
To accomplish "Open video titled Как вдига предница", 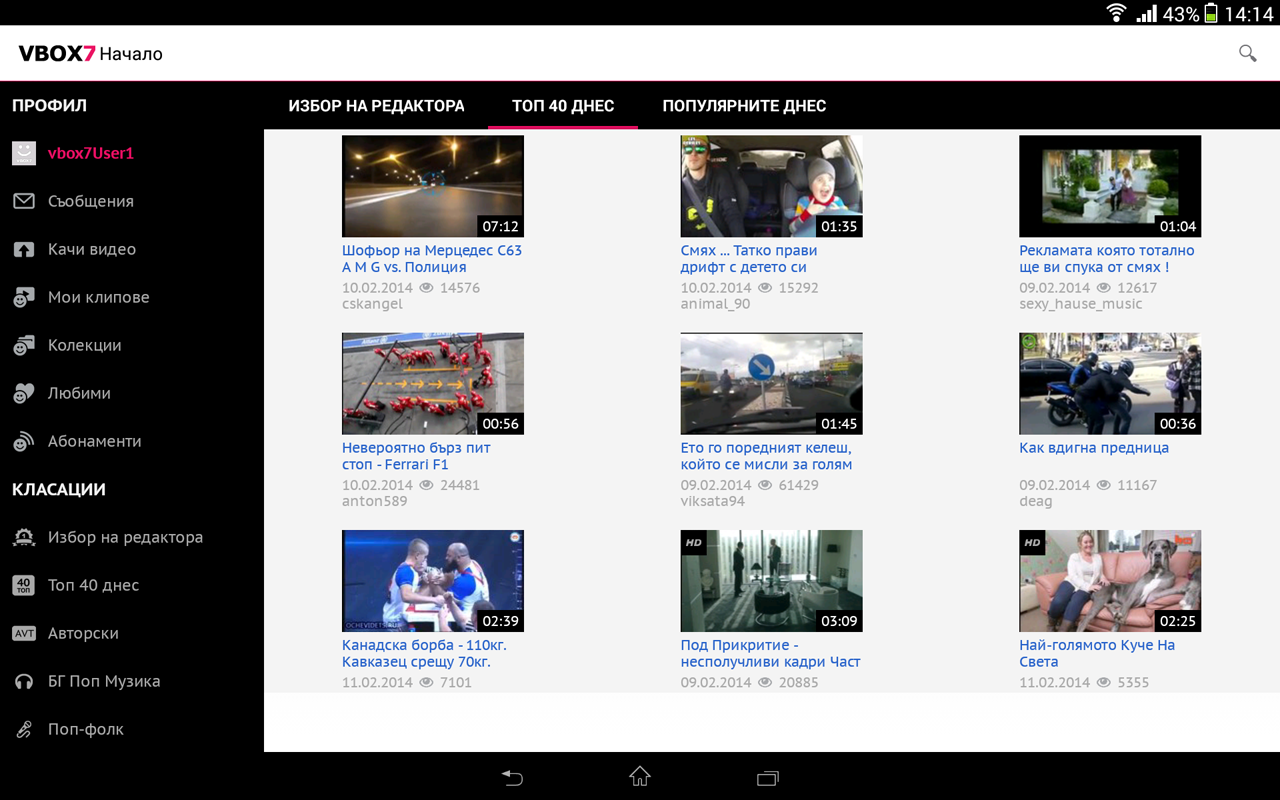I will (1093, 448).
